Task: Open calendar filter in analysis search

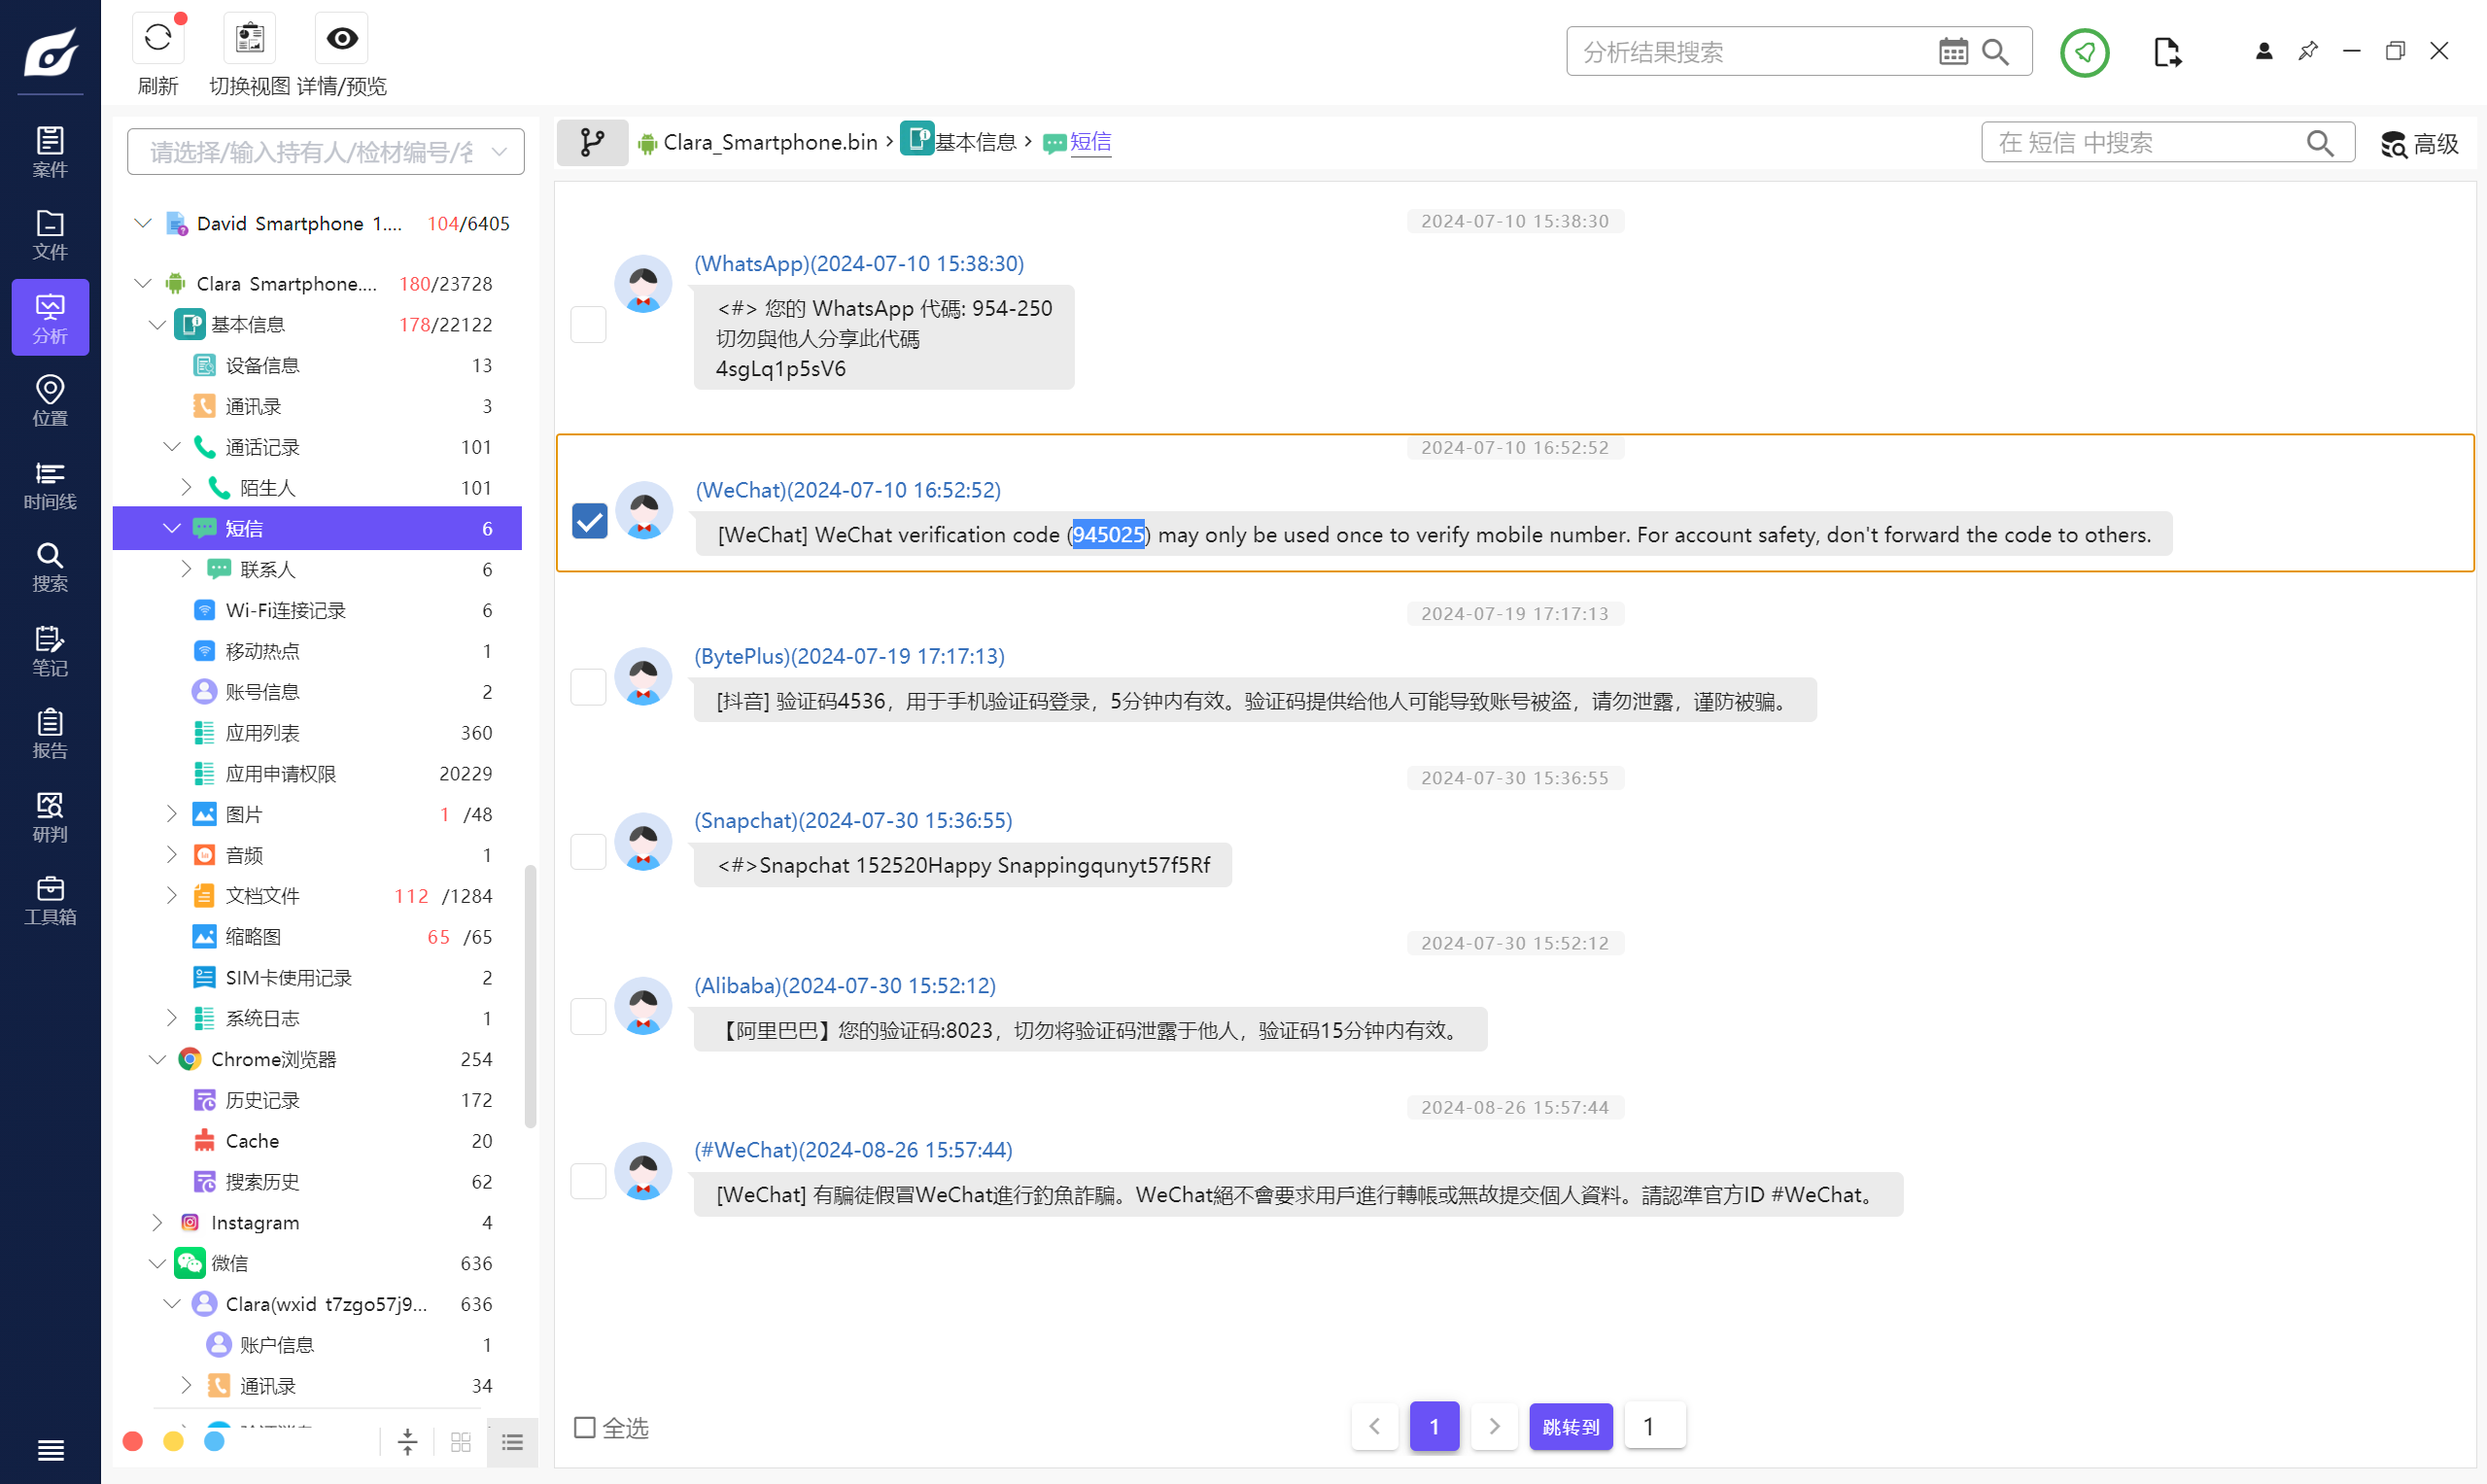Action: pos(1952,52)
